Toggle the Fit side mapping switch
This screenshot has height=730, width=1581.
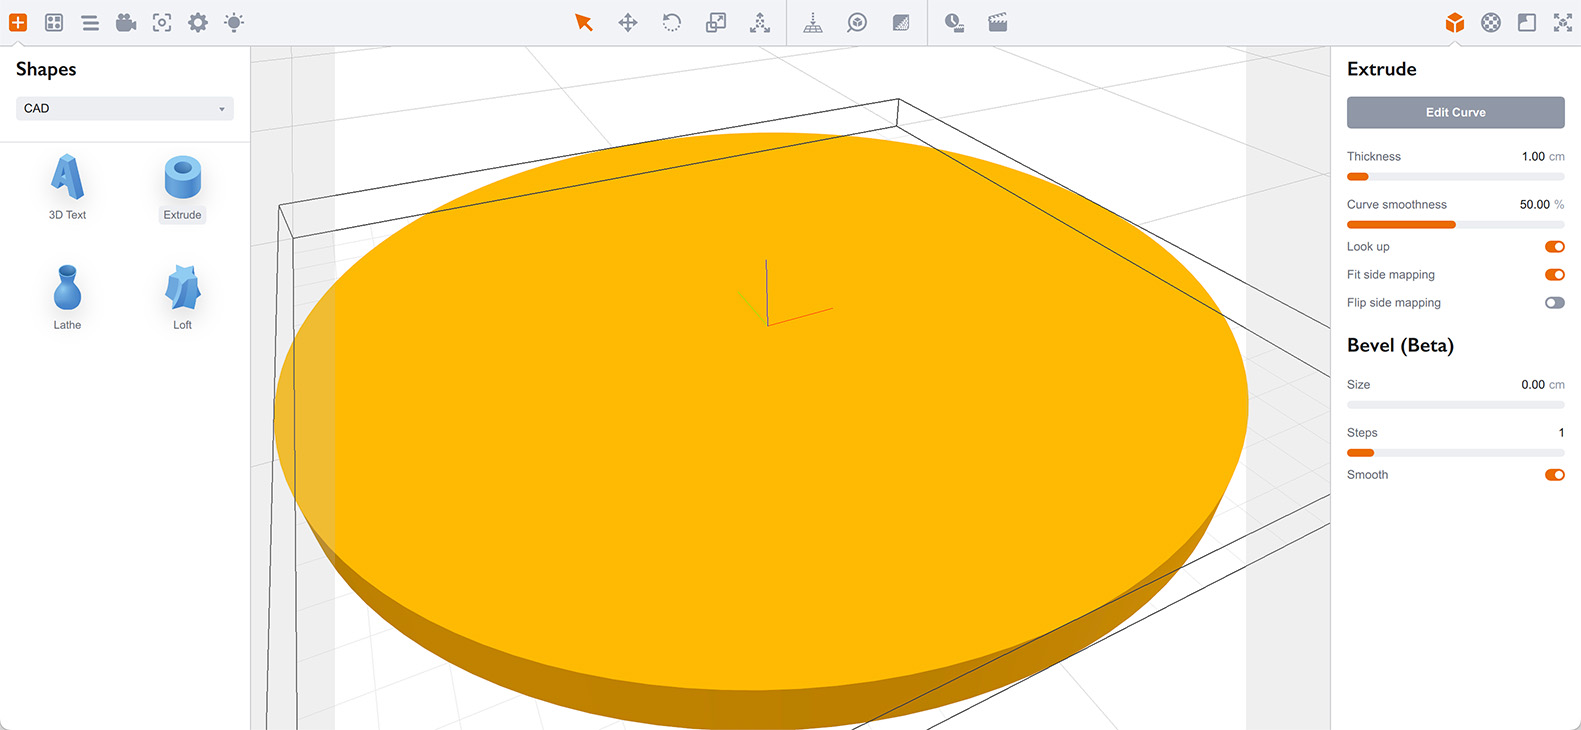point(1554,275)
